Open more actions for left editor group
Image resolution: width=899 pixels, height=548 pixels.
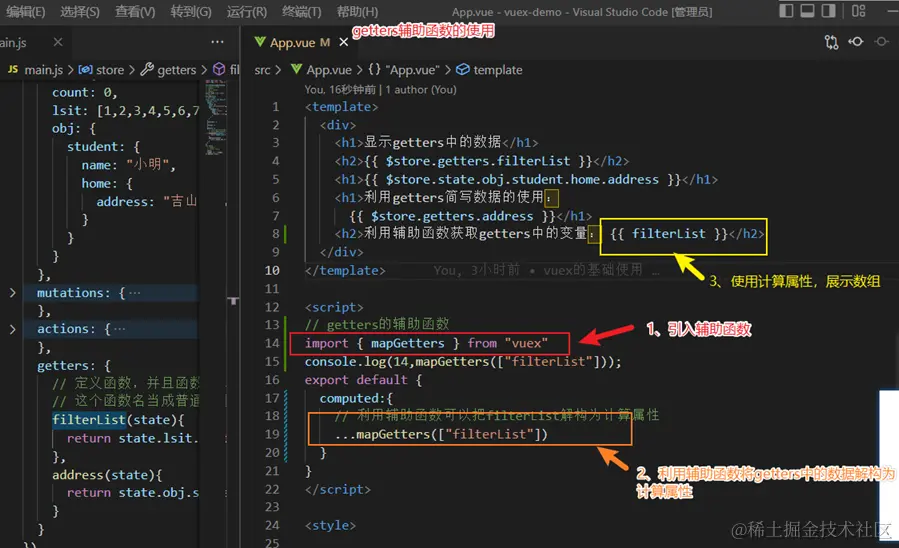coord(217,42)
